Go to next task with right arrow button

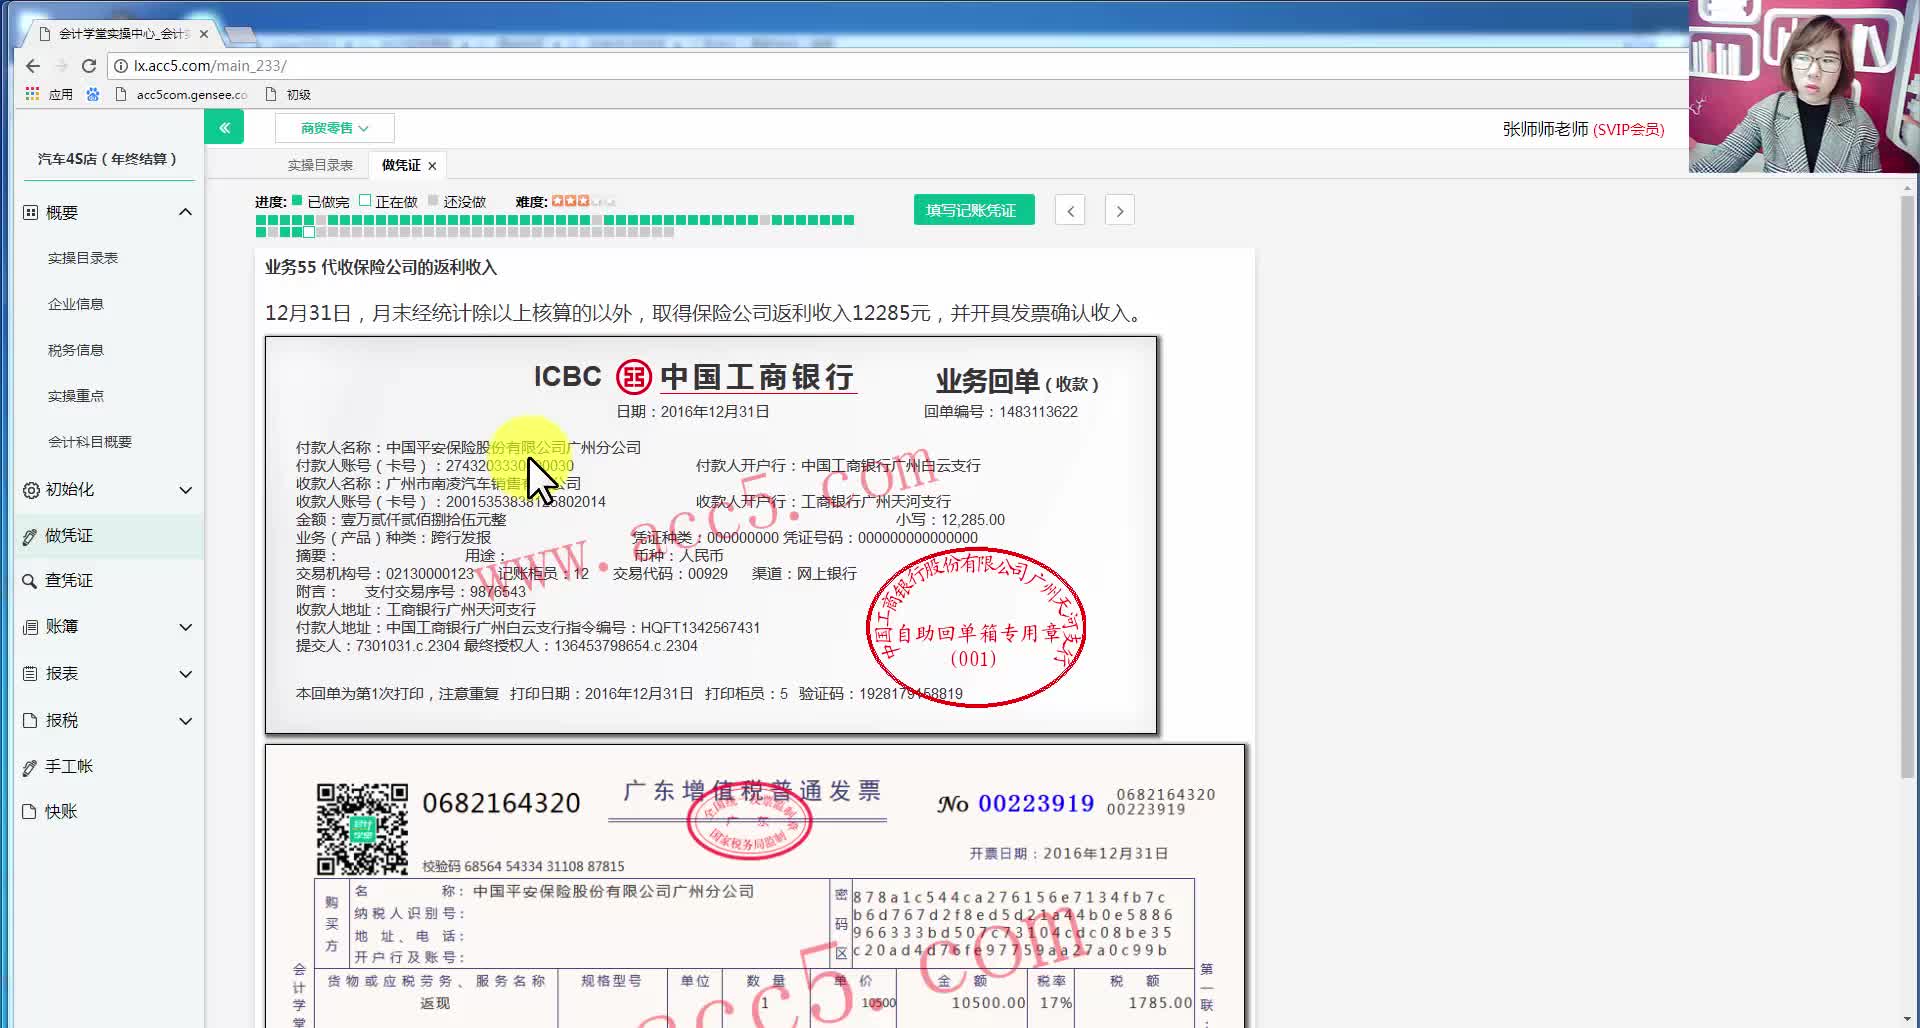click(x=1120, y=211)
